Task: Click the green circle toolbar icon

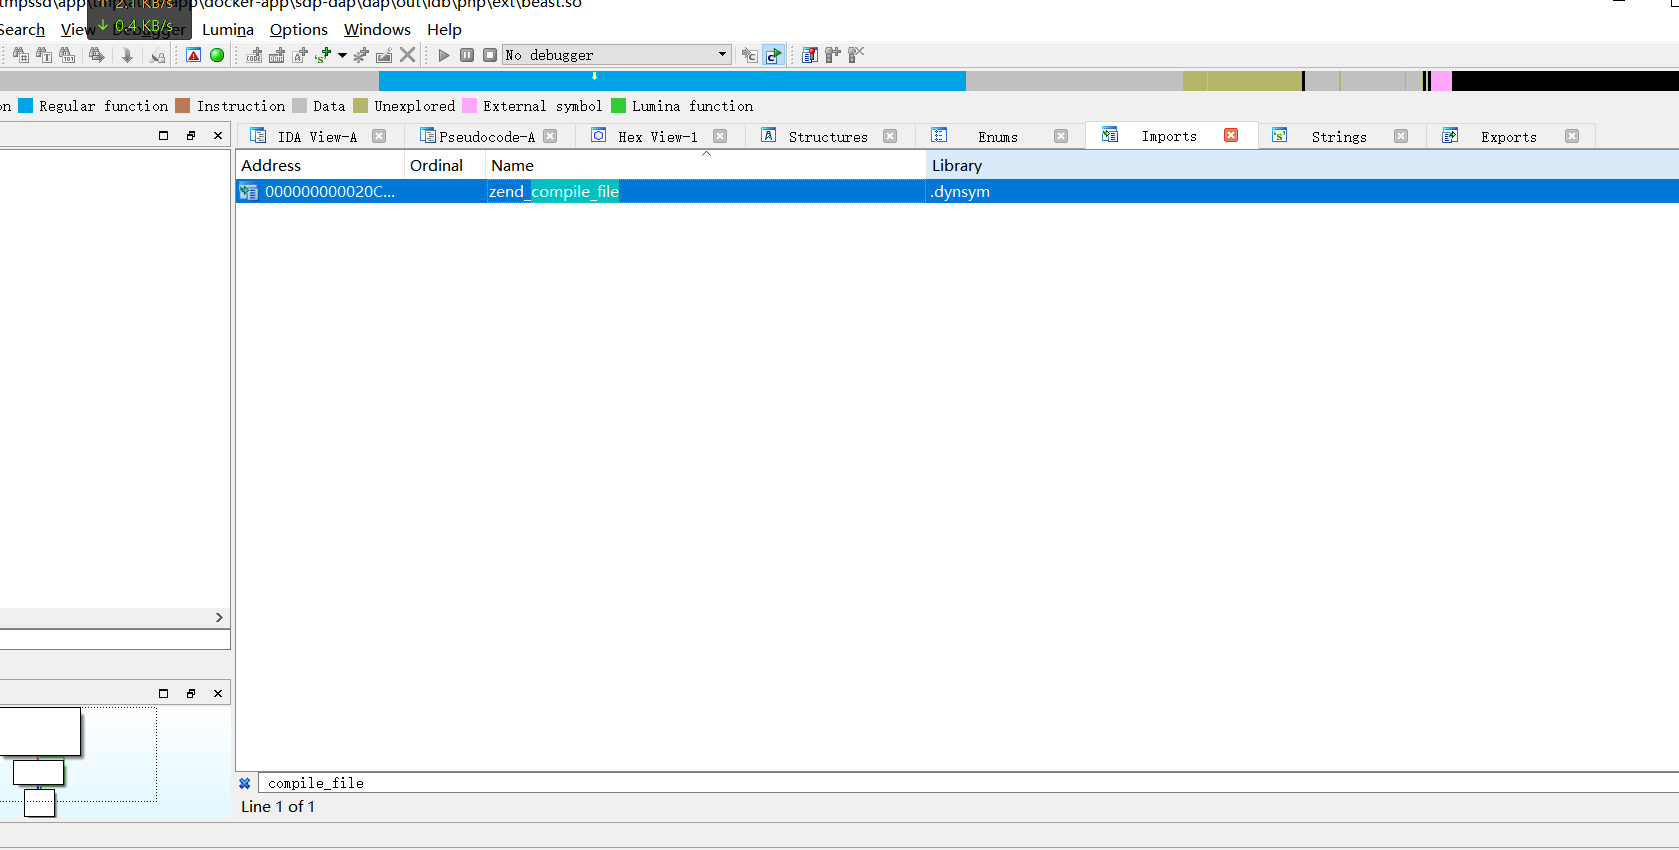Action: (217, 55)
